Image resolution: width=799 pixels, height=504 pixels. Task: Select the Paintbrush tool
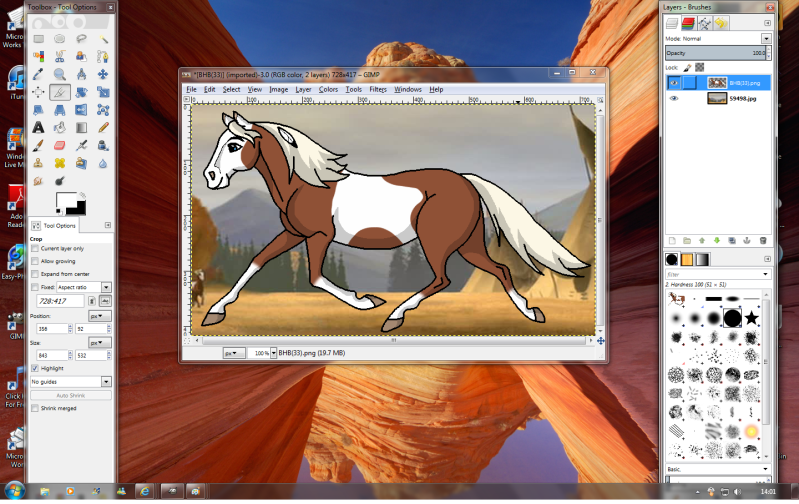(39, 146)
